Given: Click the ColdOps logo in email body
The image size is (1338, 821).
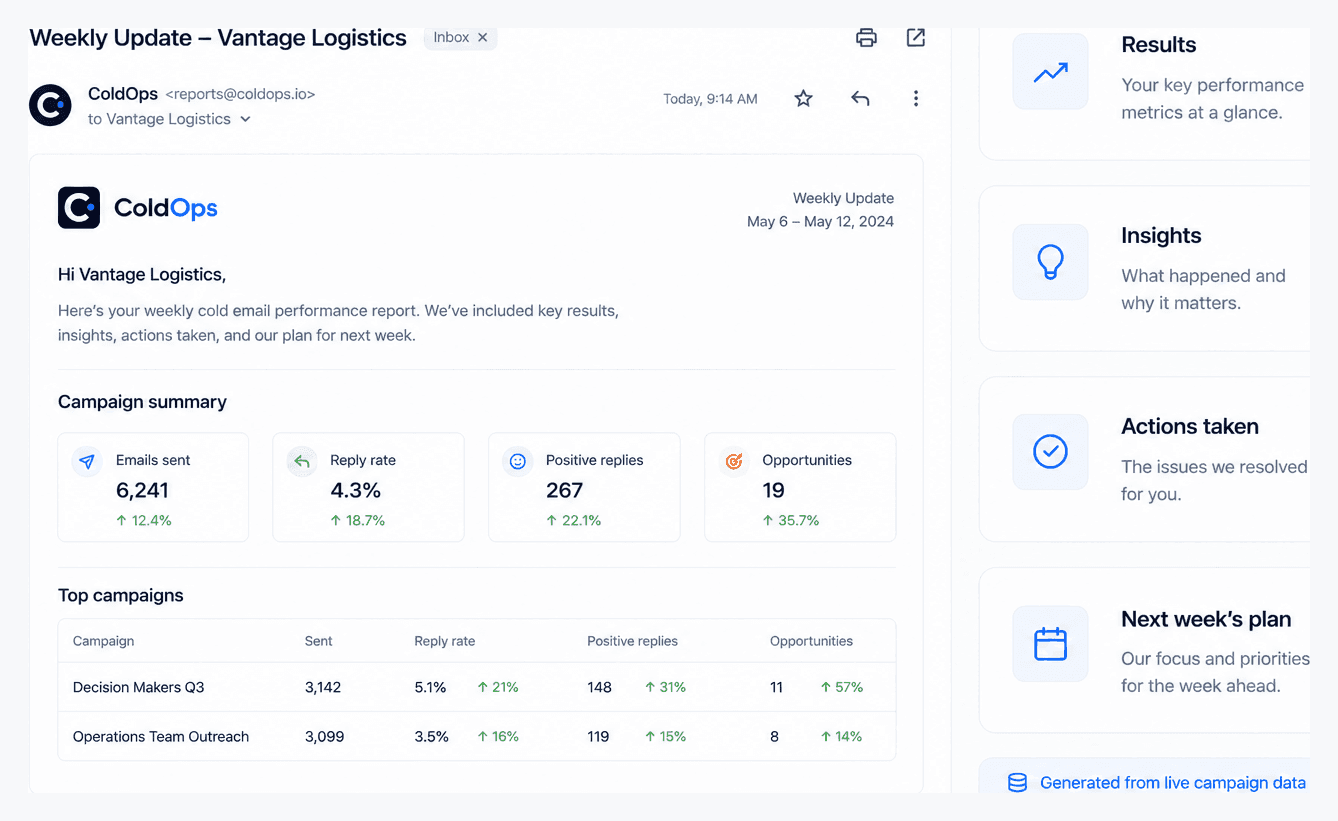Looking at the screenshot, I should tap(138, 208).
